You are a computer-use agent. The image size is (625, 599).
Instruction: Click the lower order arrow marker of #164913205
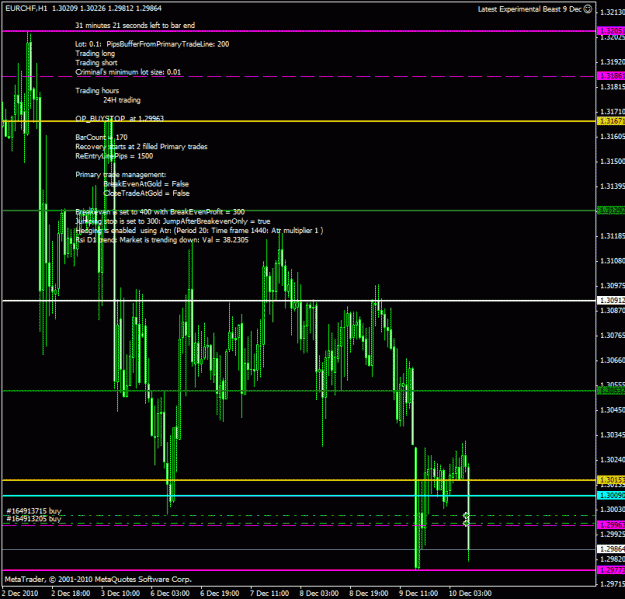coord(466,523)
